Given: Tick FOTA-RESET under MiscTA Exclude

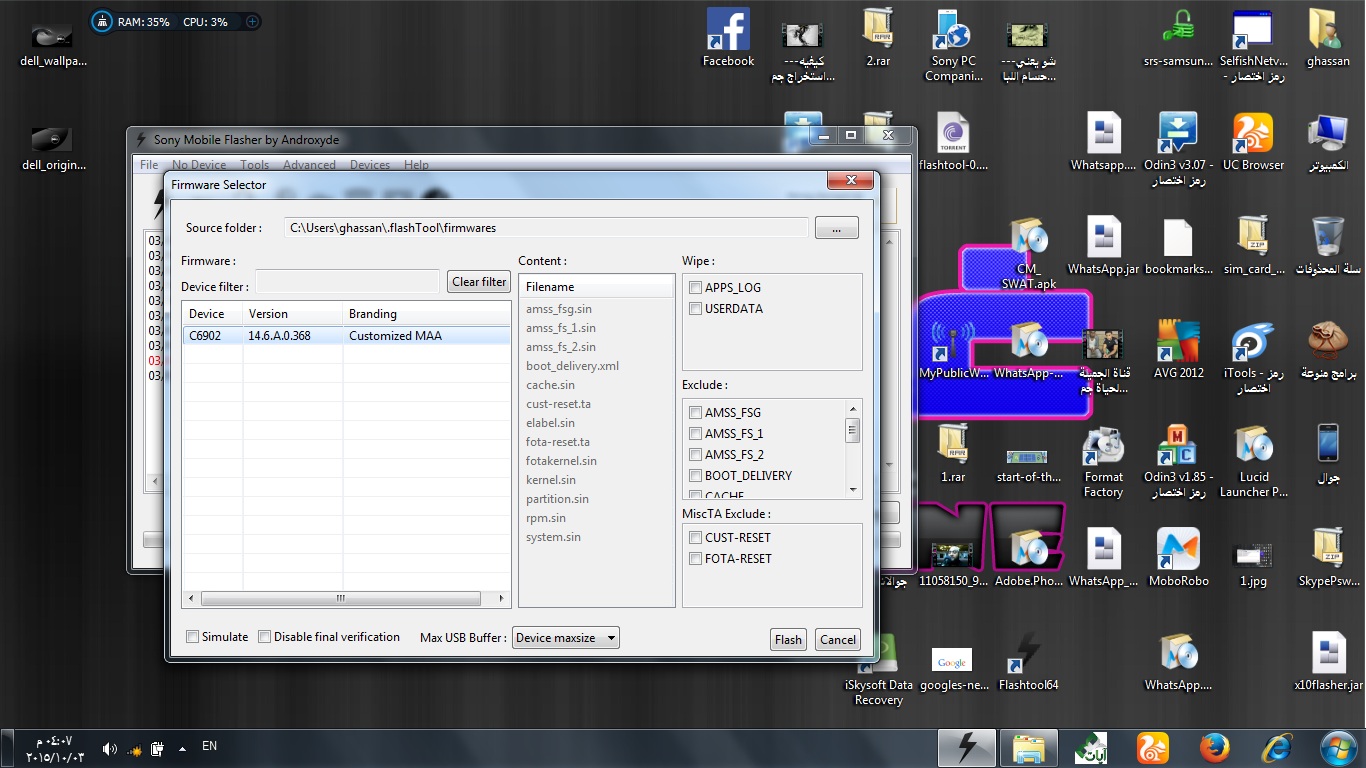Looking at the screenshot, I should tap(695, 559).
